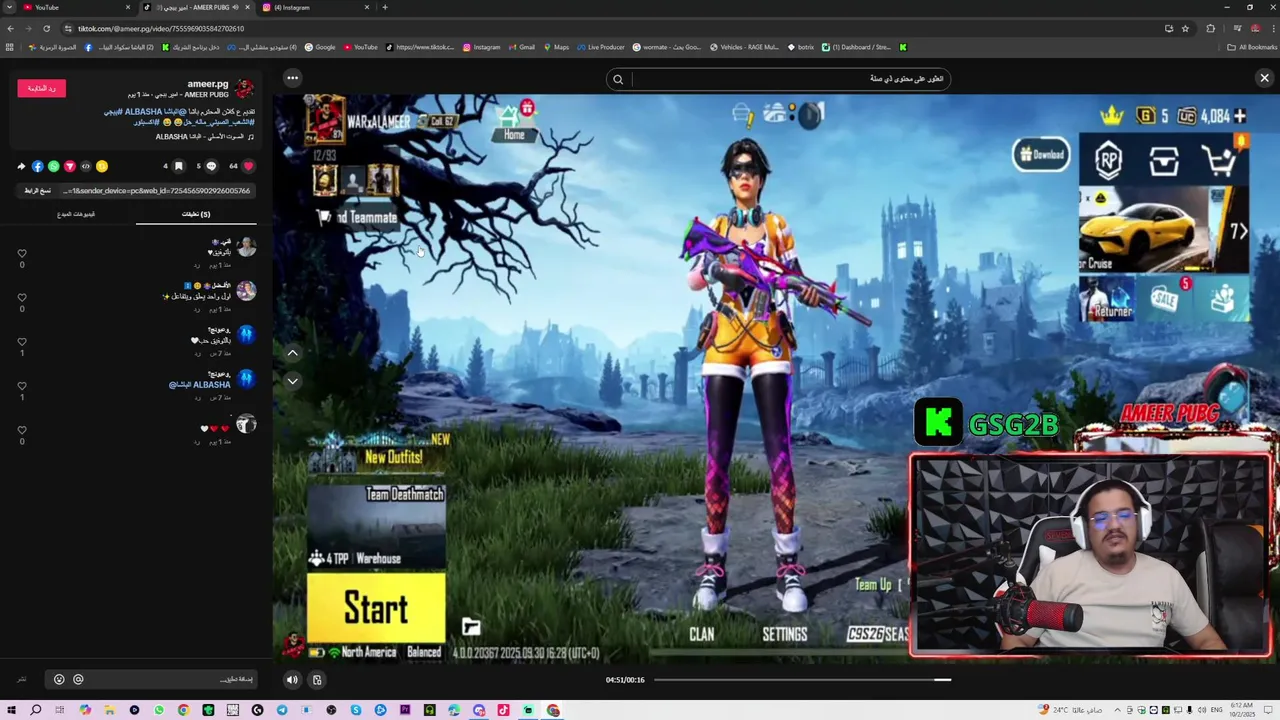Open the three-dots more options menu
This screenshot has width=1280, height=720.
pos(292,77)
